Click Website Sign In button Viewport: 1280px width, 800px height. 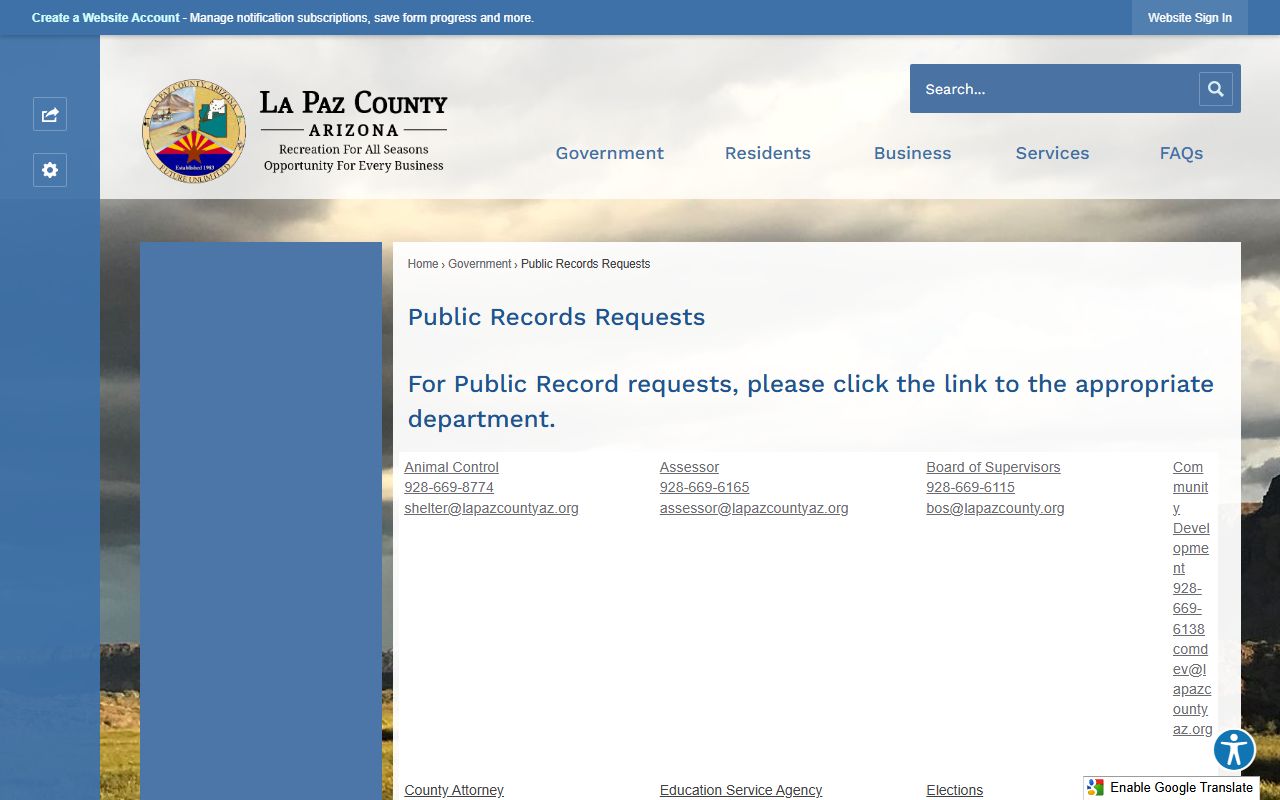coord(1190,18)
